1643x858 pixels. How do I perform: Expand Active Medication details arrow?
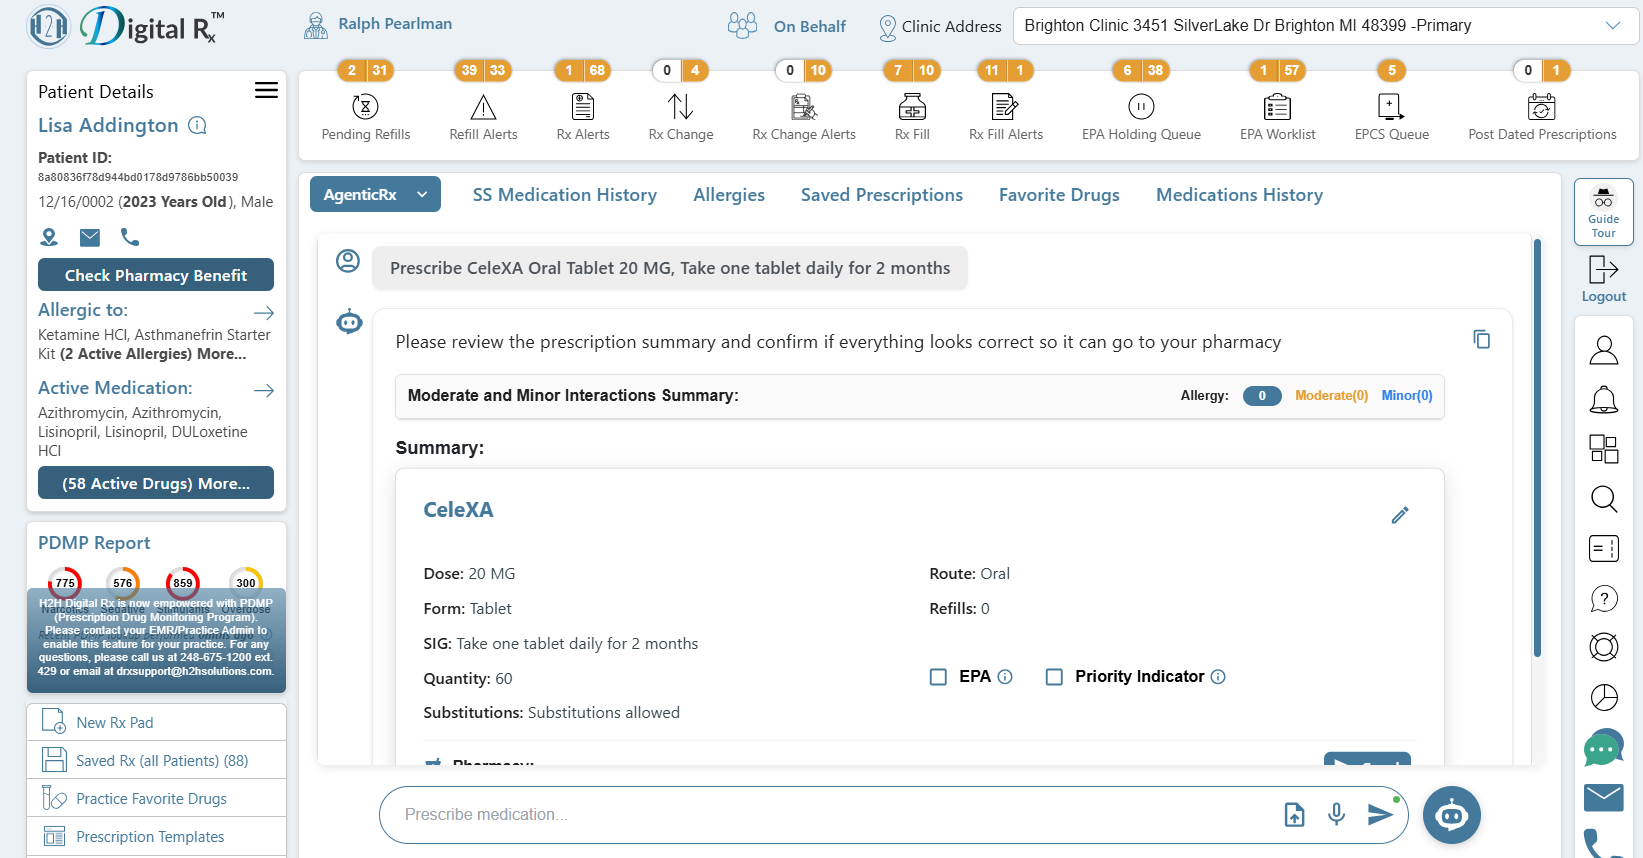[x=264, y=390]
